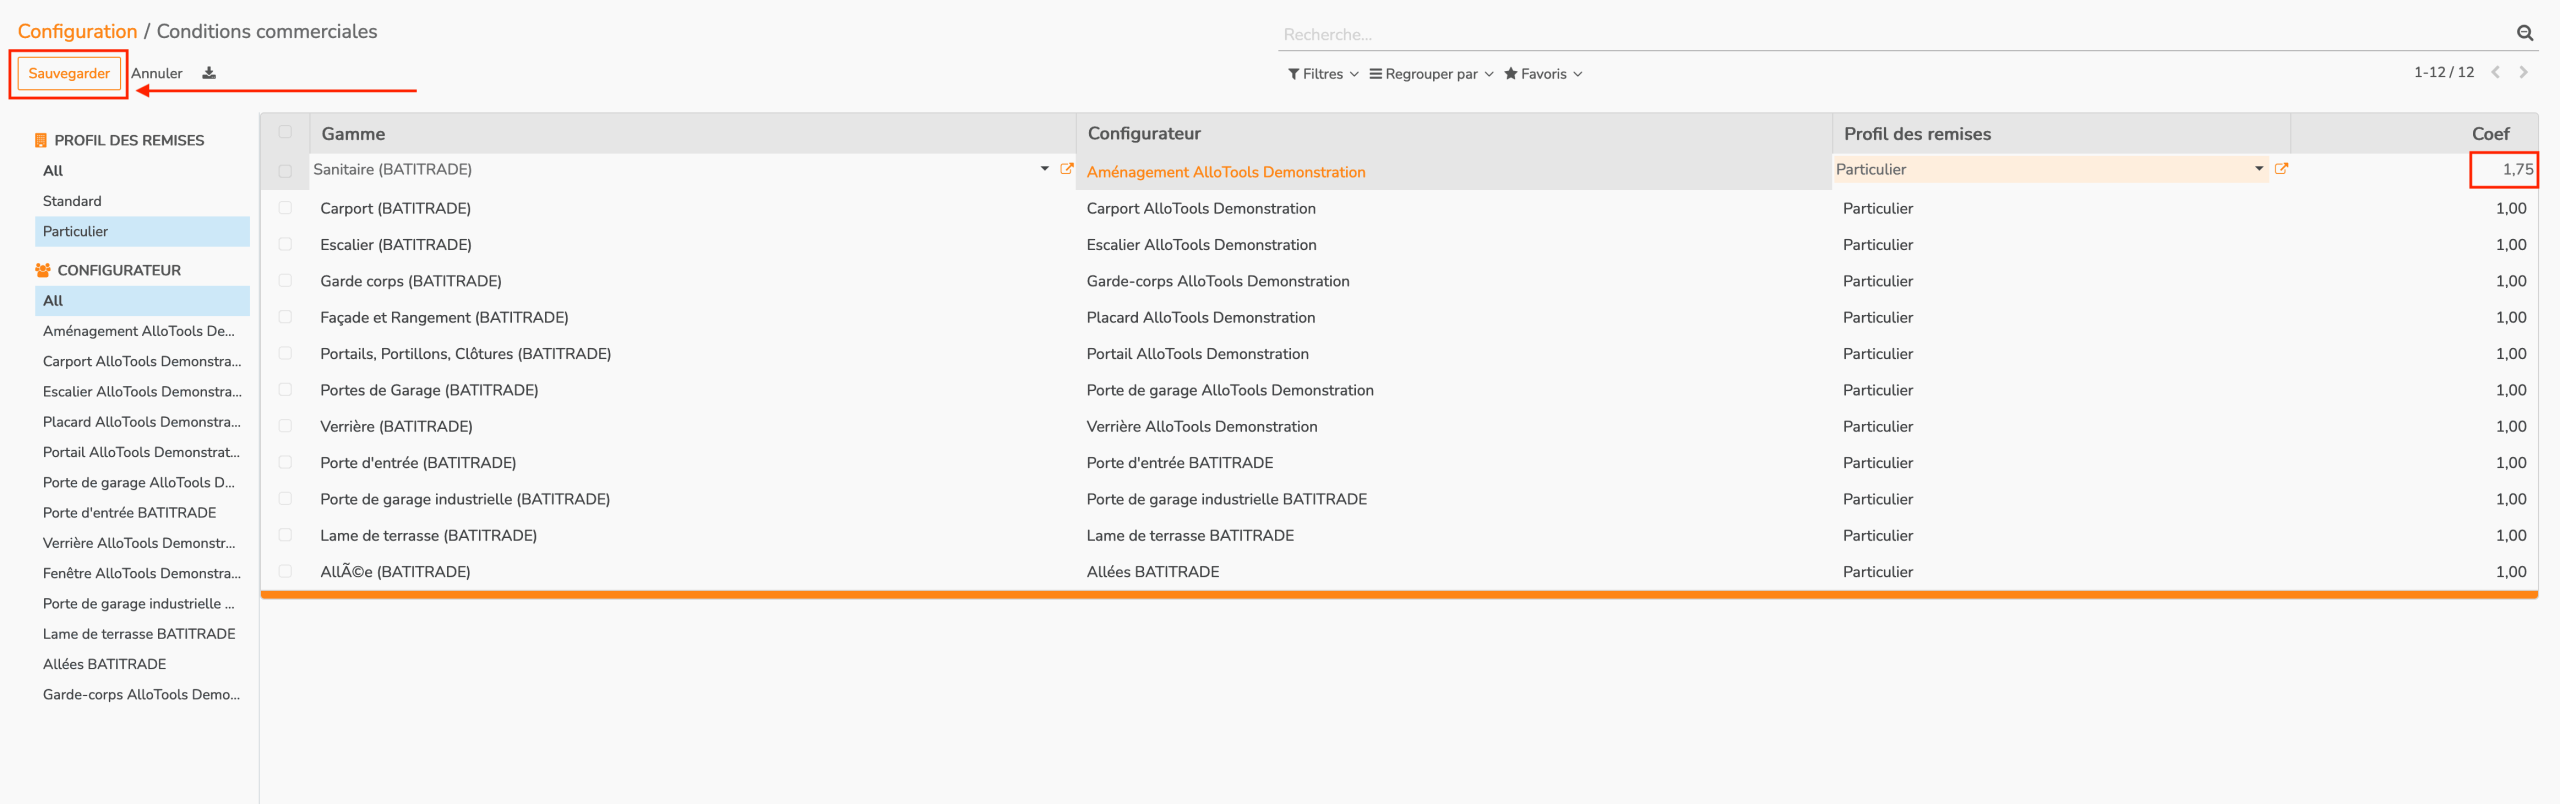Viewport: 2560px width, 804px height.
Task: Click the download export icon
Action: pyautogui.click(x=209, y=73)
